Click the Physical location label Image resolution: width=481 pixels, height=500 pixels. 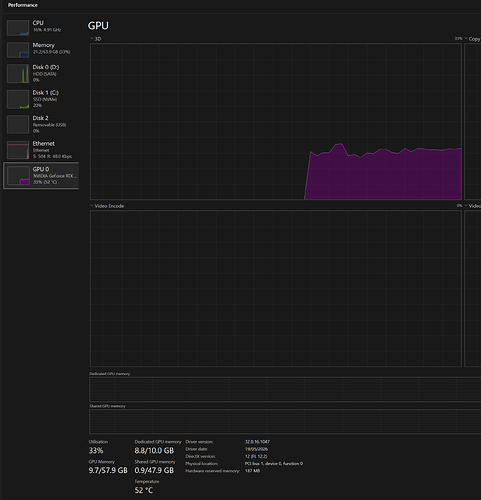click(202, 464)
